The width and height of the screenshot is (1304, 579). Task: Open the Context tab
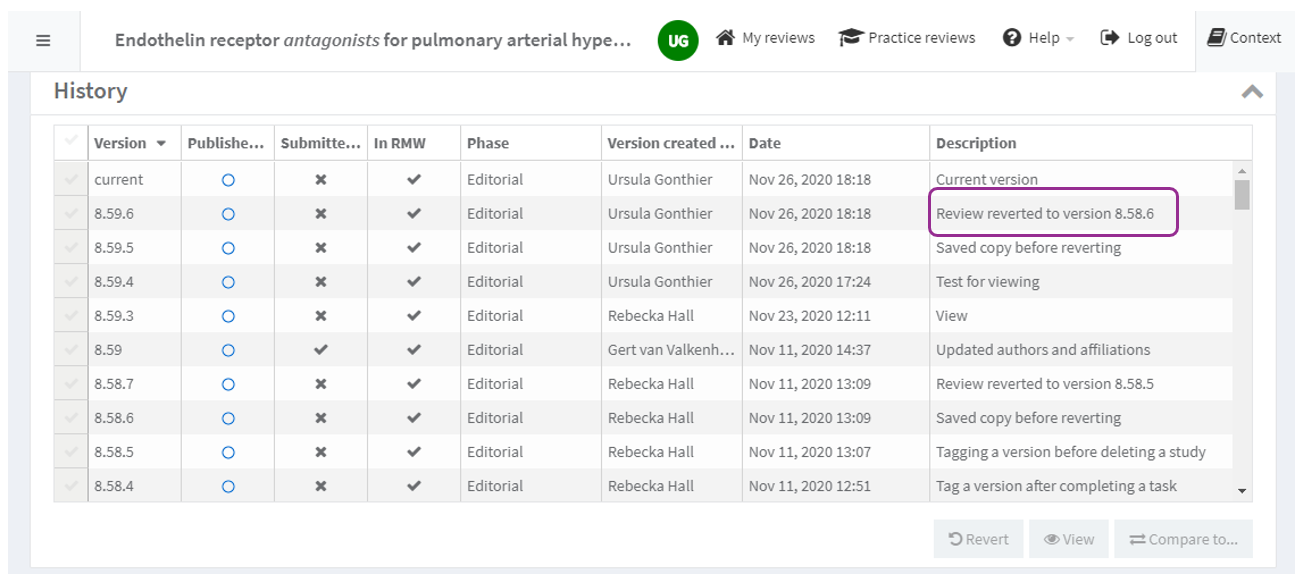point(1244,38)
